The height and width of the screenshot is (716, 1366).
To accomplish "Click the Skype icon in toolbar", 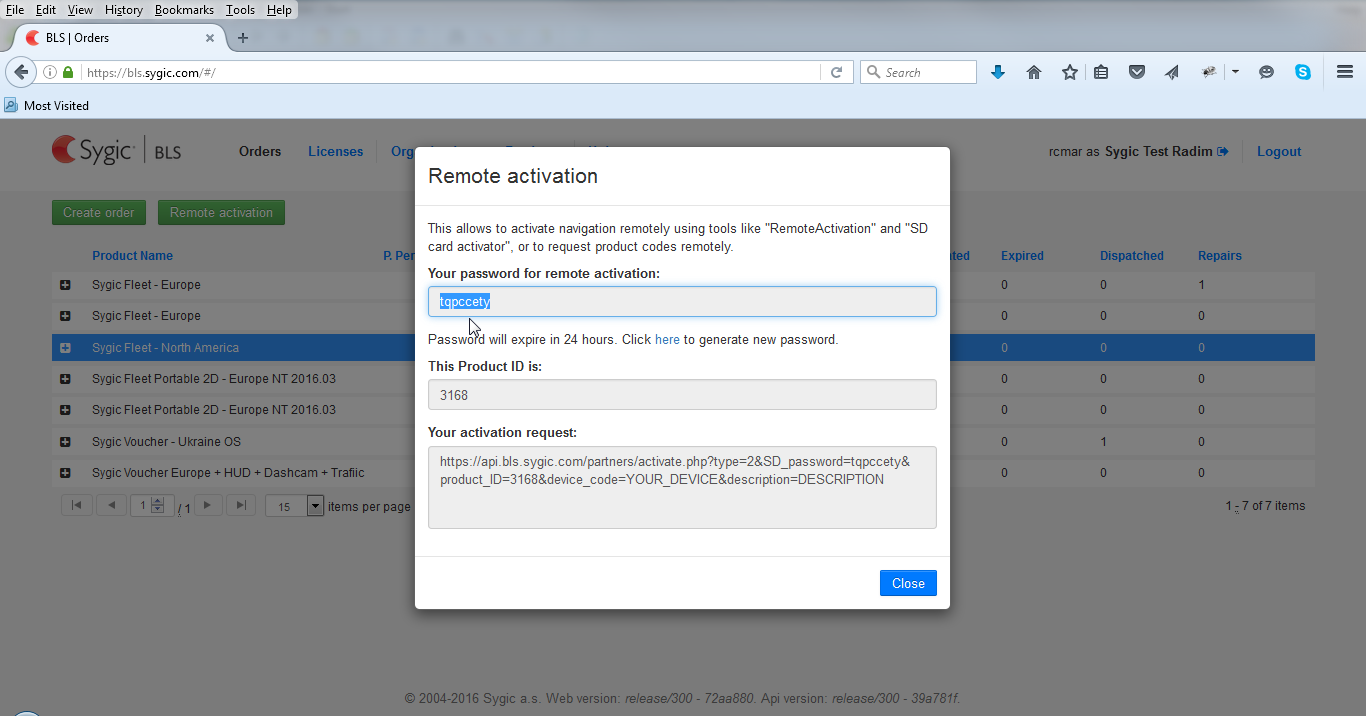I will (x=1303, y=72).
